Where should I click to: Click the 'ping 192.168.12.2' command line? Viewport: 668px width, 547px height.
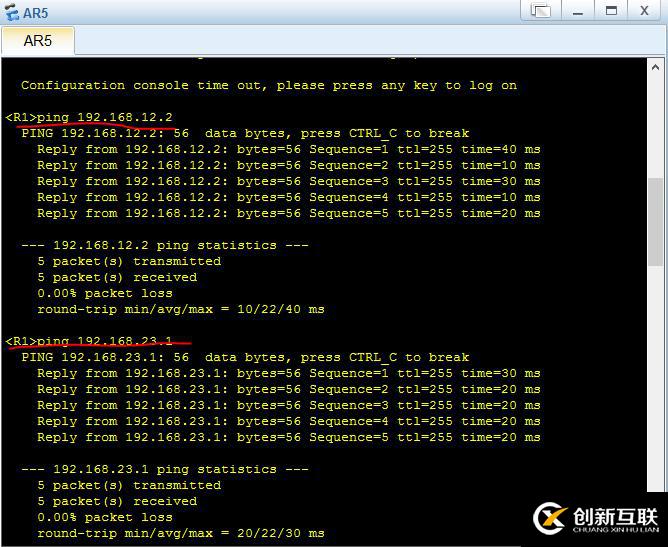pos(89,117)
